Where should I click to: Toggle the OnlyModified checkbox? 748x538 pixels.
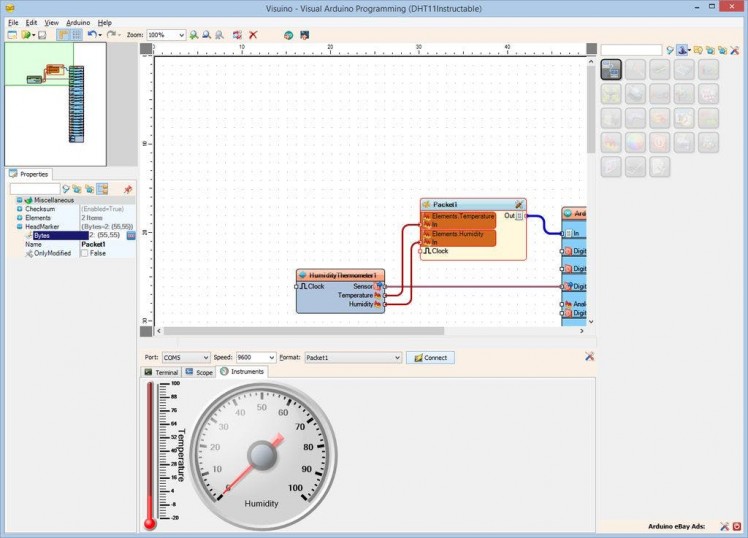[x=84, y=254]
